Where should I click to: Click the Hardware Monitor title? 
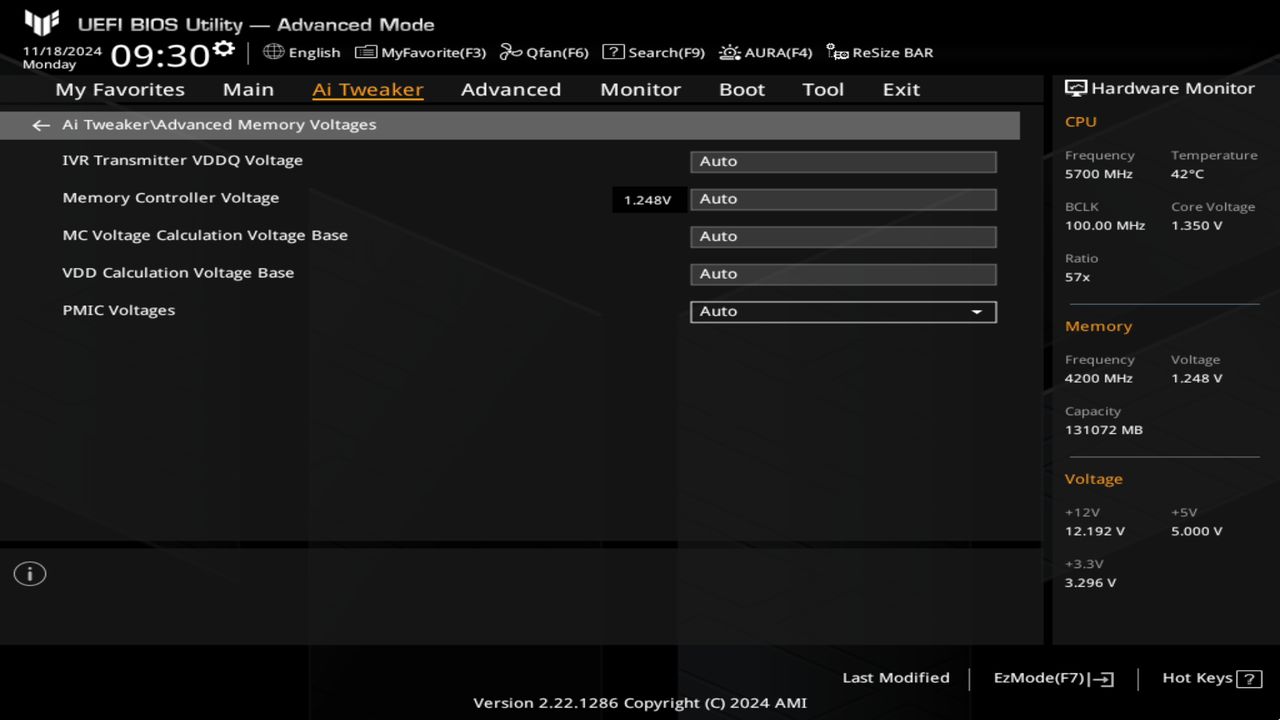pos(1173,88)
